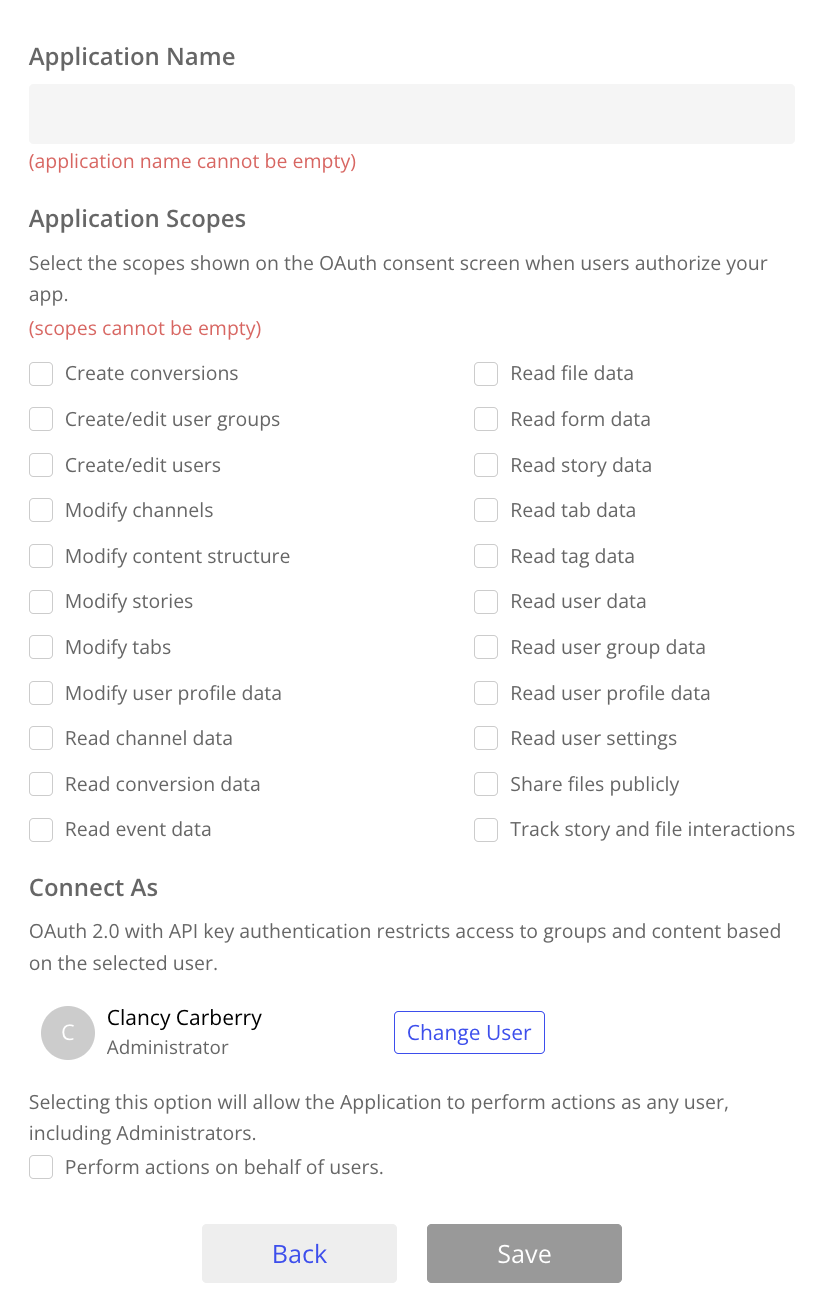Enable Perform actions on behalf of users

41,1167
